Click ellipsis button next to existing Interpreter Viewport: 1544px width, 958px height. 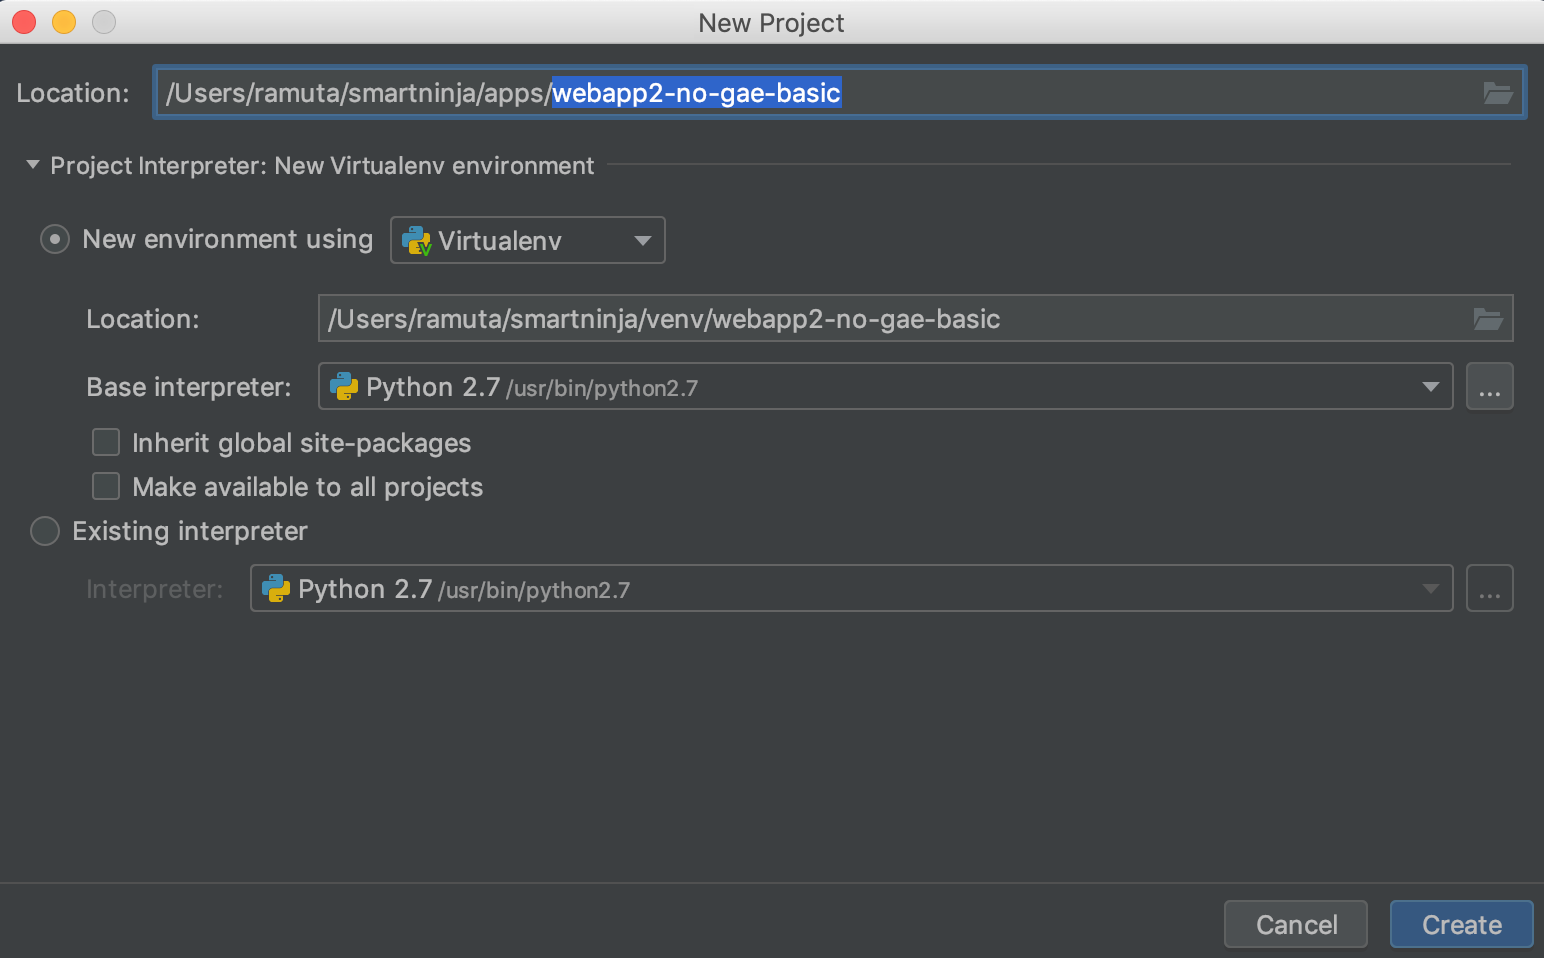(x=1490, y=589)
